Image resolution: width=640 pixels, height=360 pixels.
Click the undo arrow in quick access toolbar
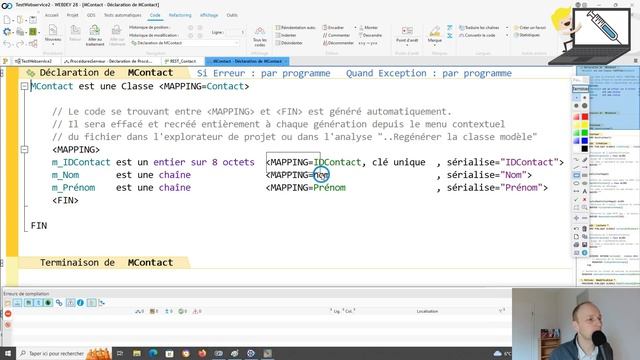pos(7,44)
